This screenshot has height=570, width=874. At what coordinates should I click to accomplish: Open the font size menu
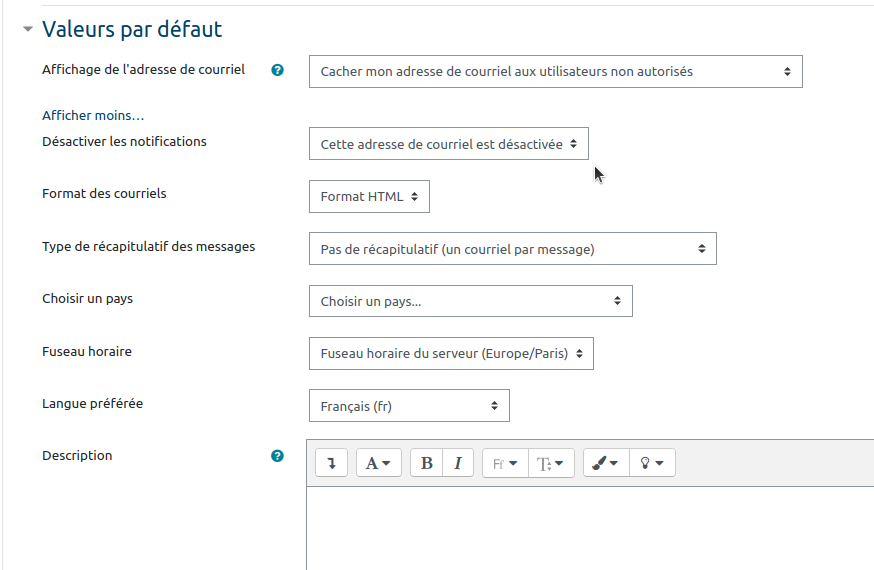point(550,463)
